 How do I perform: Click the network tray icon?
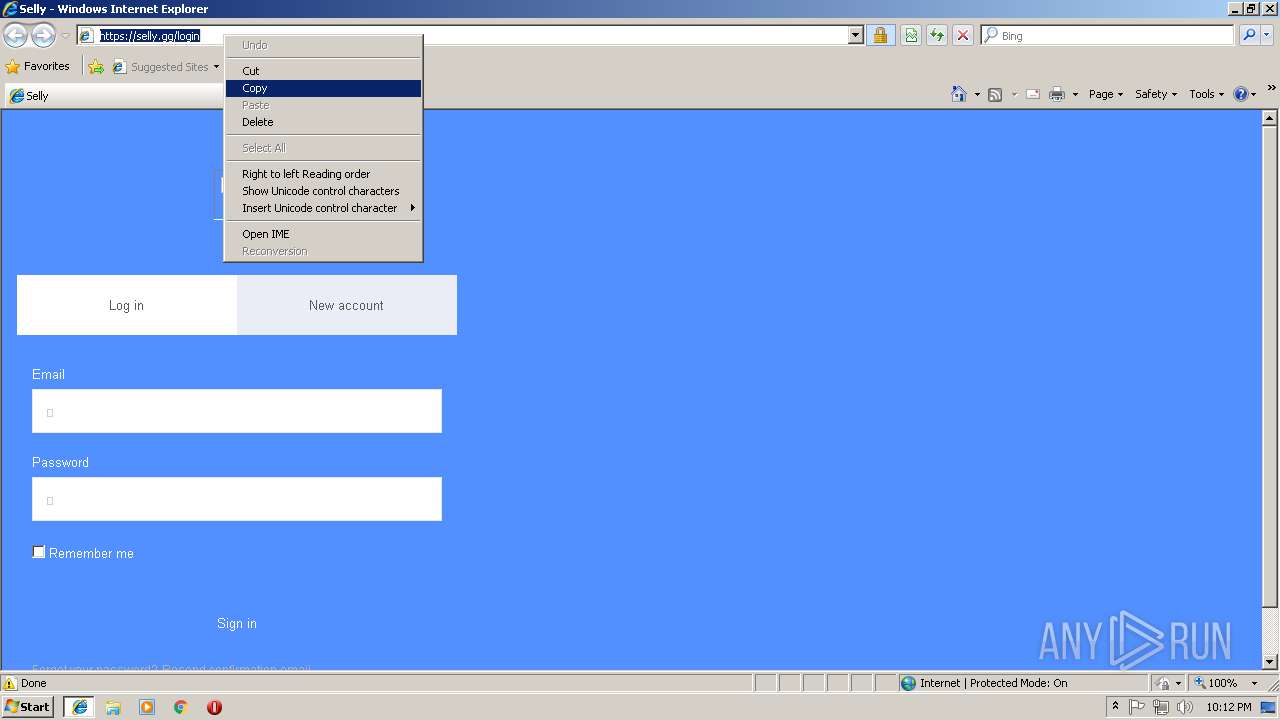tap(1161, 707)
